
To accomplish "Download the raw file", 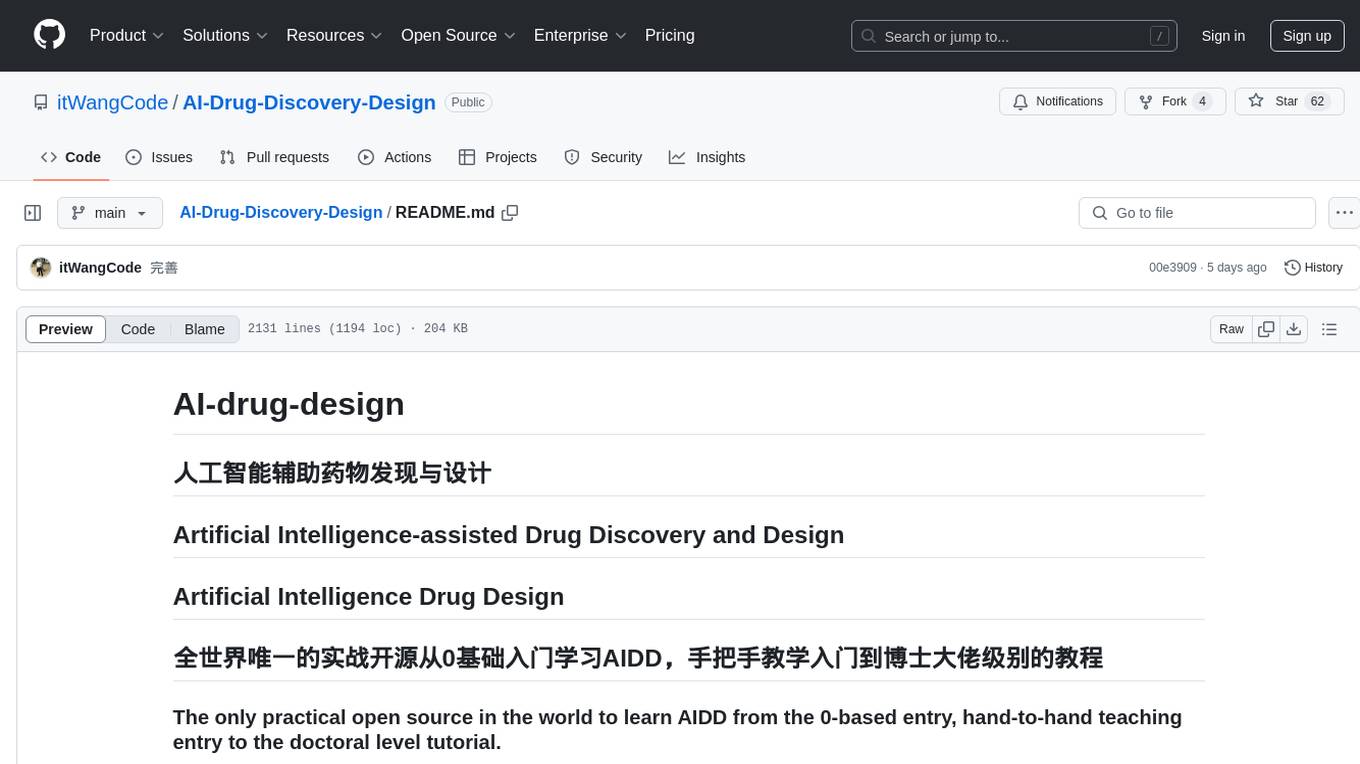I will point(1294,329).
